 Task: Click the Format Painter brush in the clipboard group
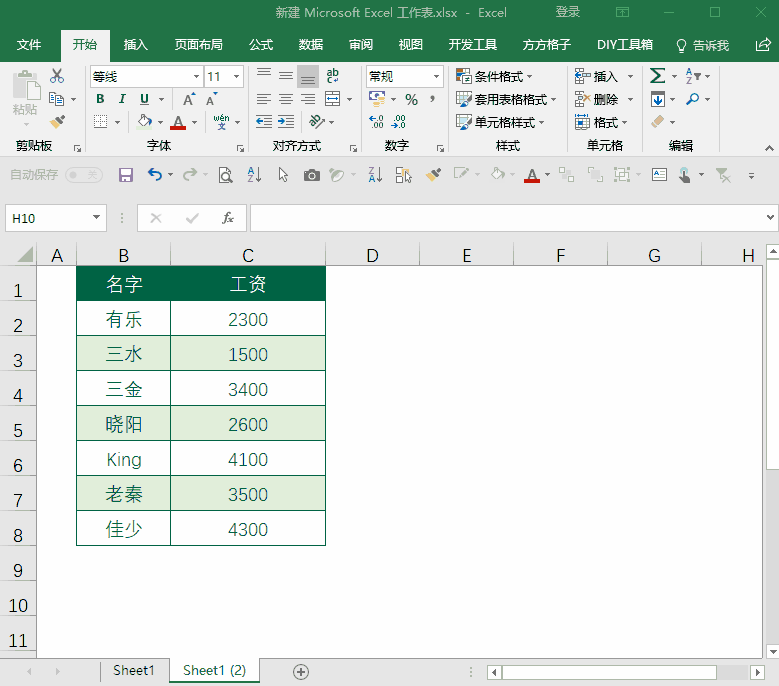(x=57, y=122)
